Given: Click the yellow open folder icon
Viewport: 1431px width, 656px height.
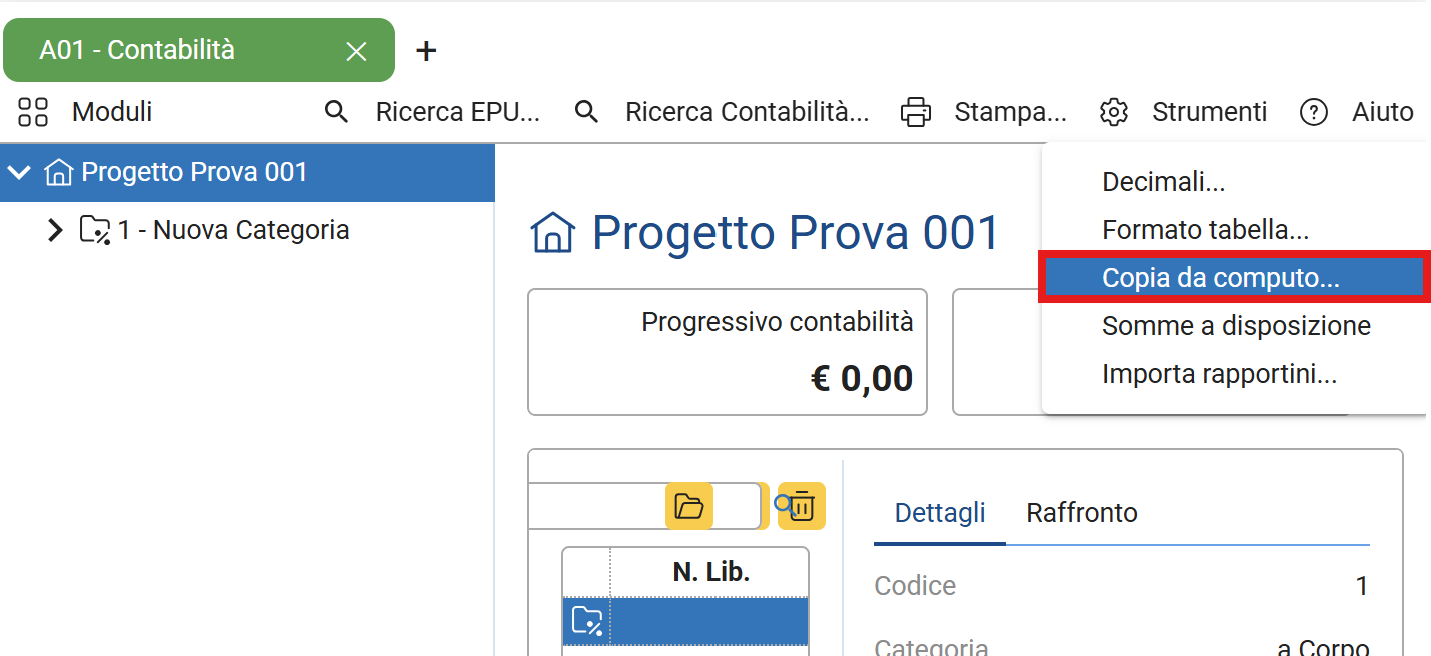Looking at the screenshot, I should 689,506.
